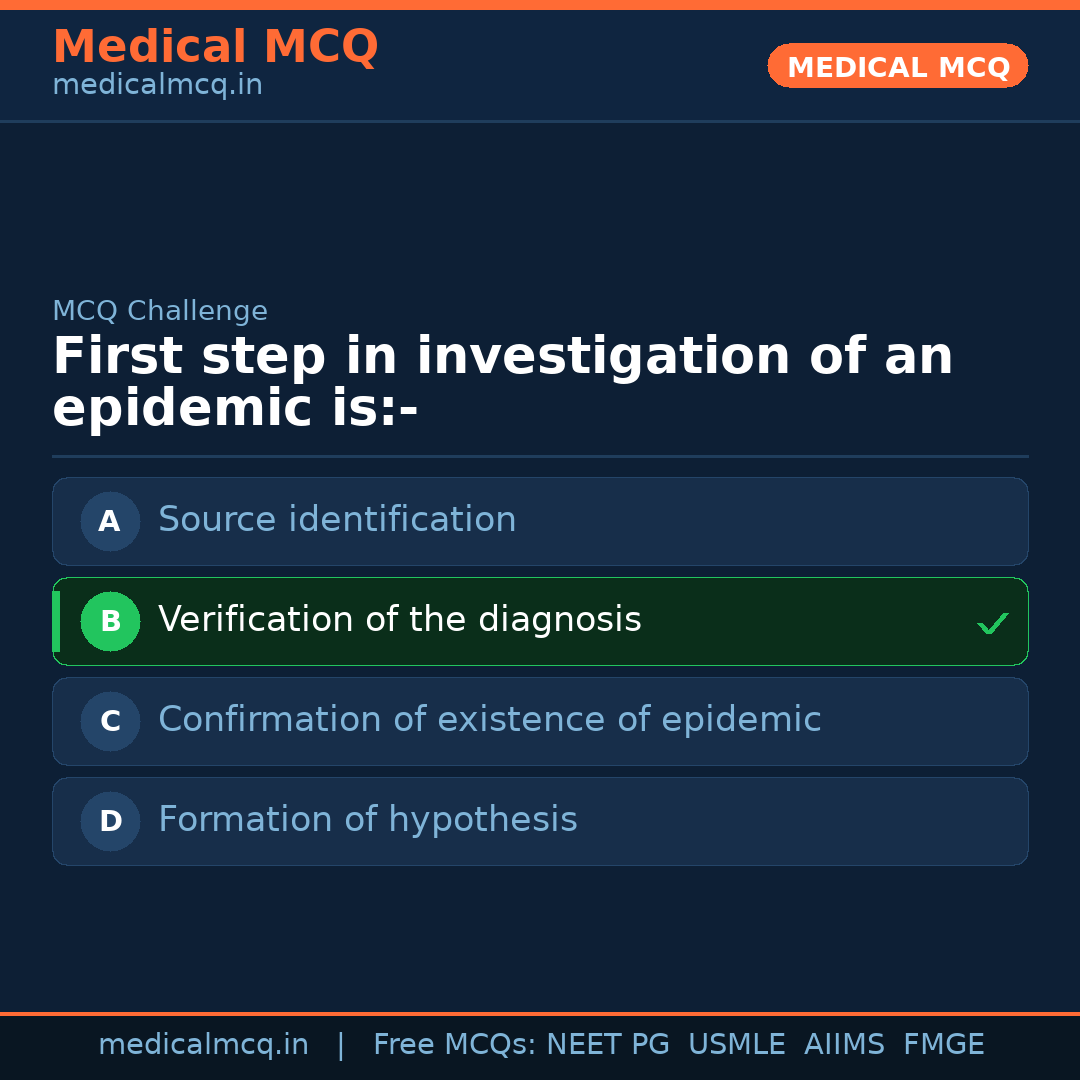Click USMLE in footer
The height and width of the screenshot is (1080, 1080).
coord(736,1045)
